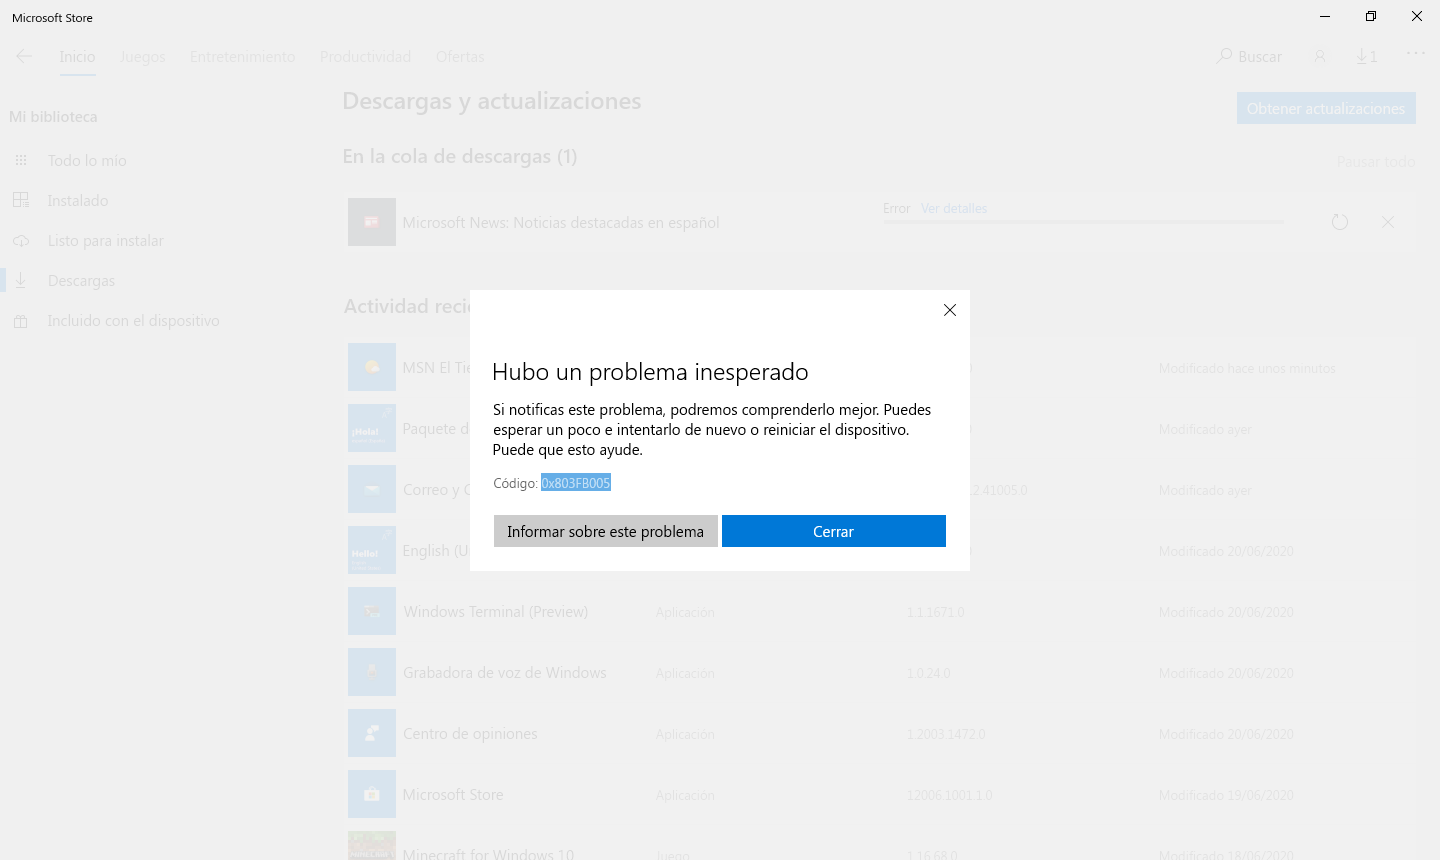Click the Descargas y actualizaciones heading

[492, 101]
